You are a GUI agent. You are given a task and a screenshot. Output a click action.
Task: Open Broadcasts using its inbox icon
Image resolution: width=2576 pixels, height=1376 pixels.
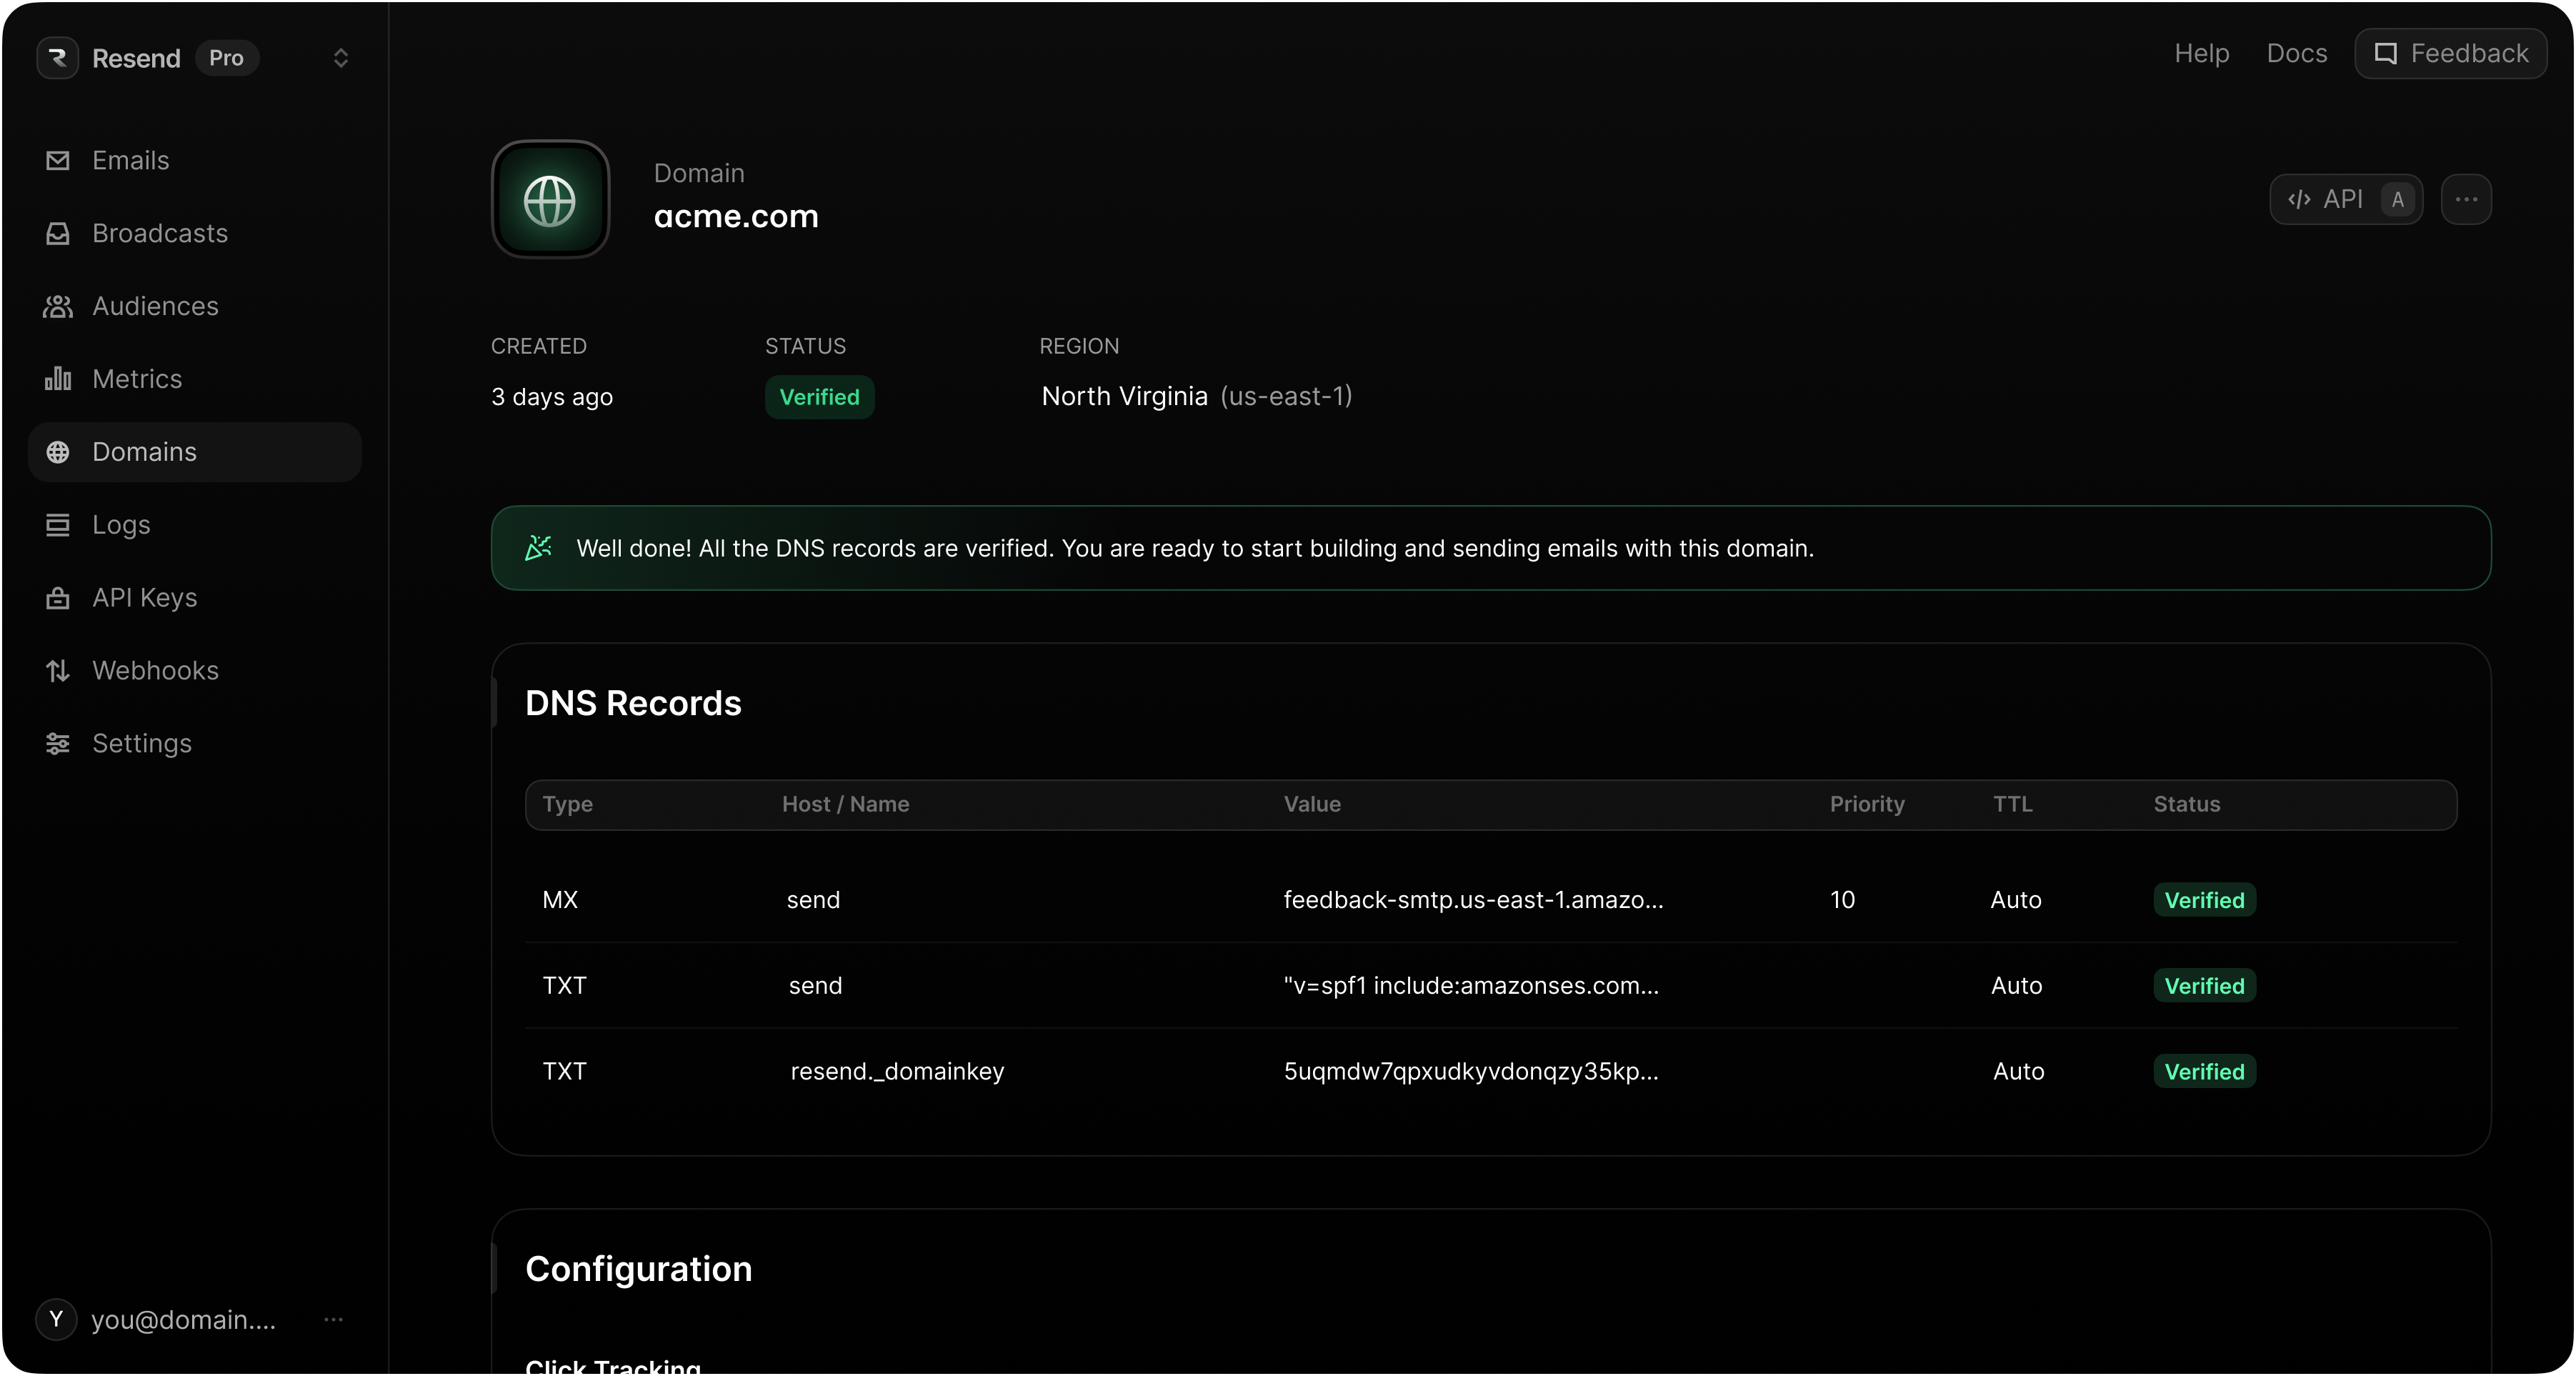(x=58, y=233)
